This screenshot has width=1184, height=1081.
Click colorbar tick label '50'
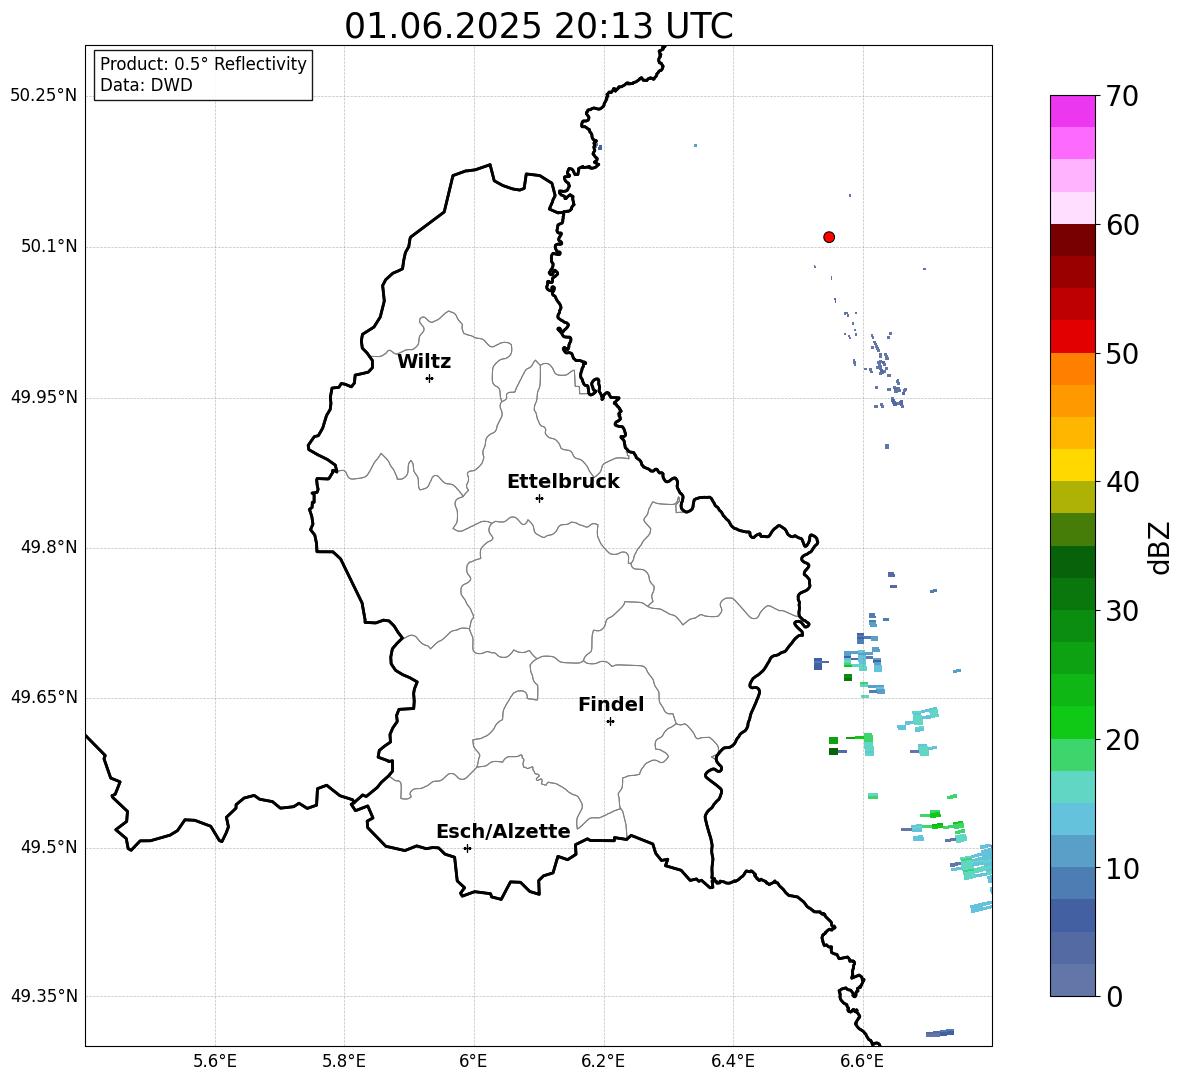[x=1122, y=353]
